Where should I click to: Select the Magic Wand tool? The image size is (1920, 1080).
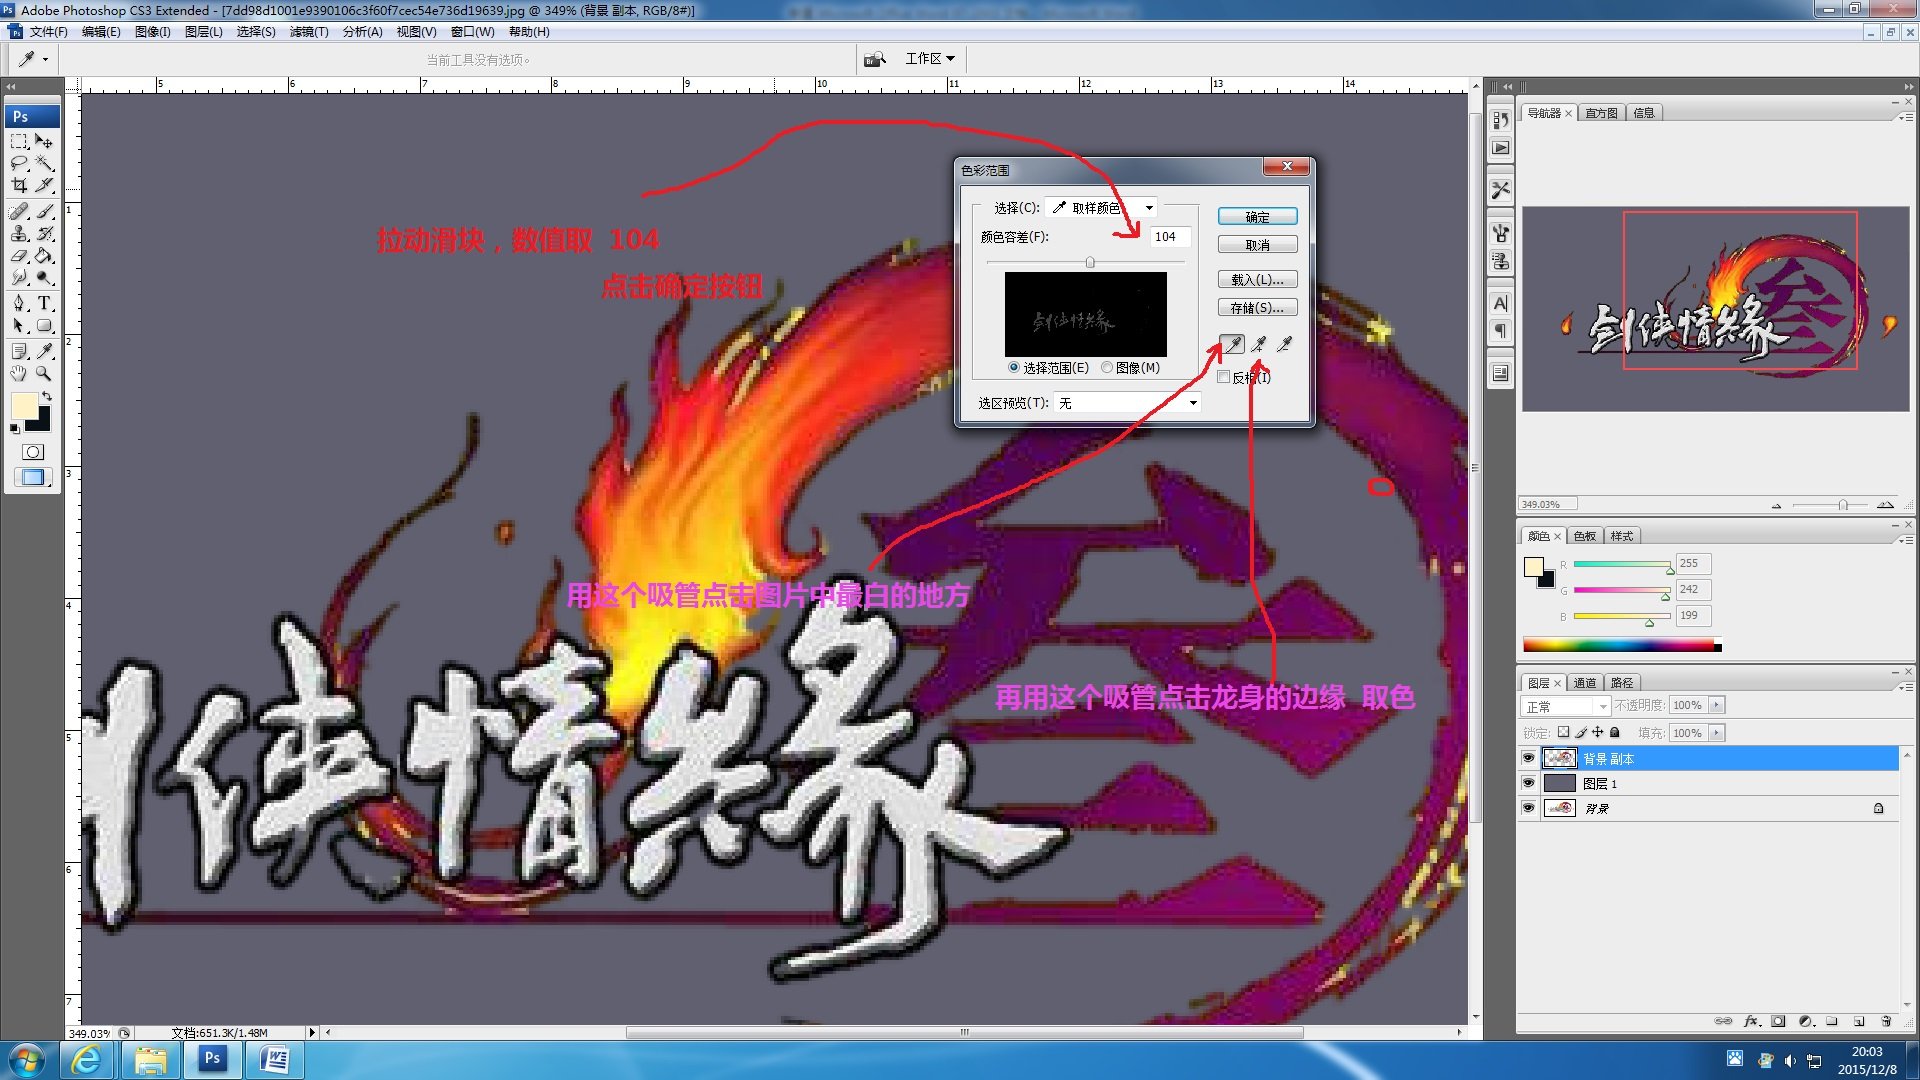[44, 163]
